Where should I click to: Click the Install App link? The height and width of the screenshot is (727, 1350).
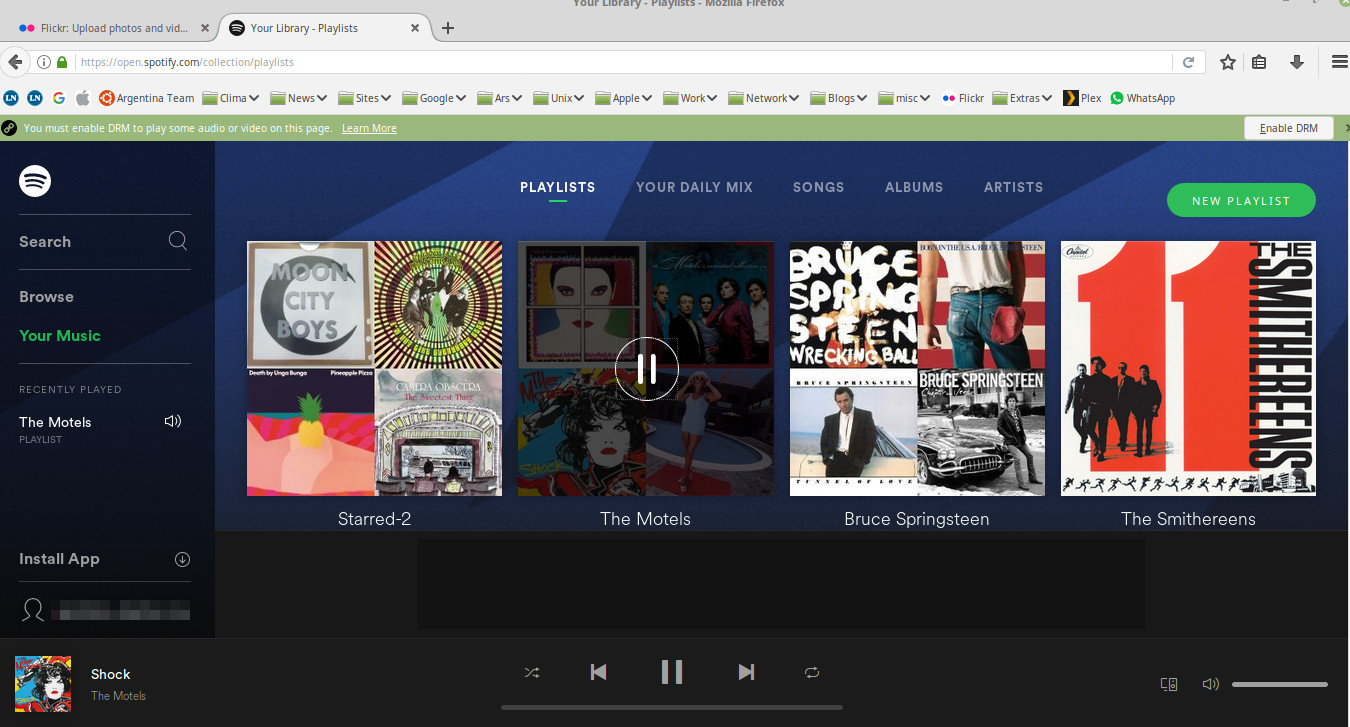click(59, 559)
